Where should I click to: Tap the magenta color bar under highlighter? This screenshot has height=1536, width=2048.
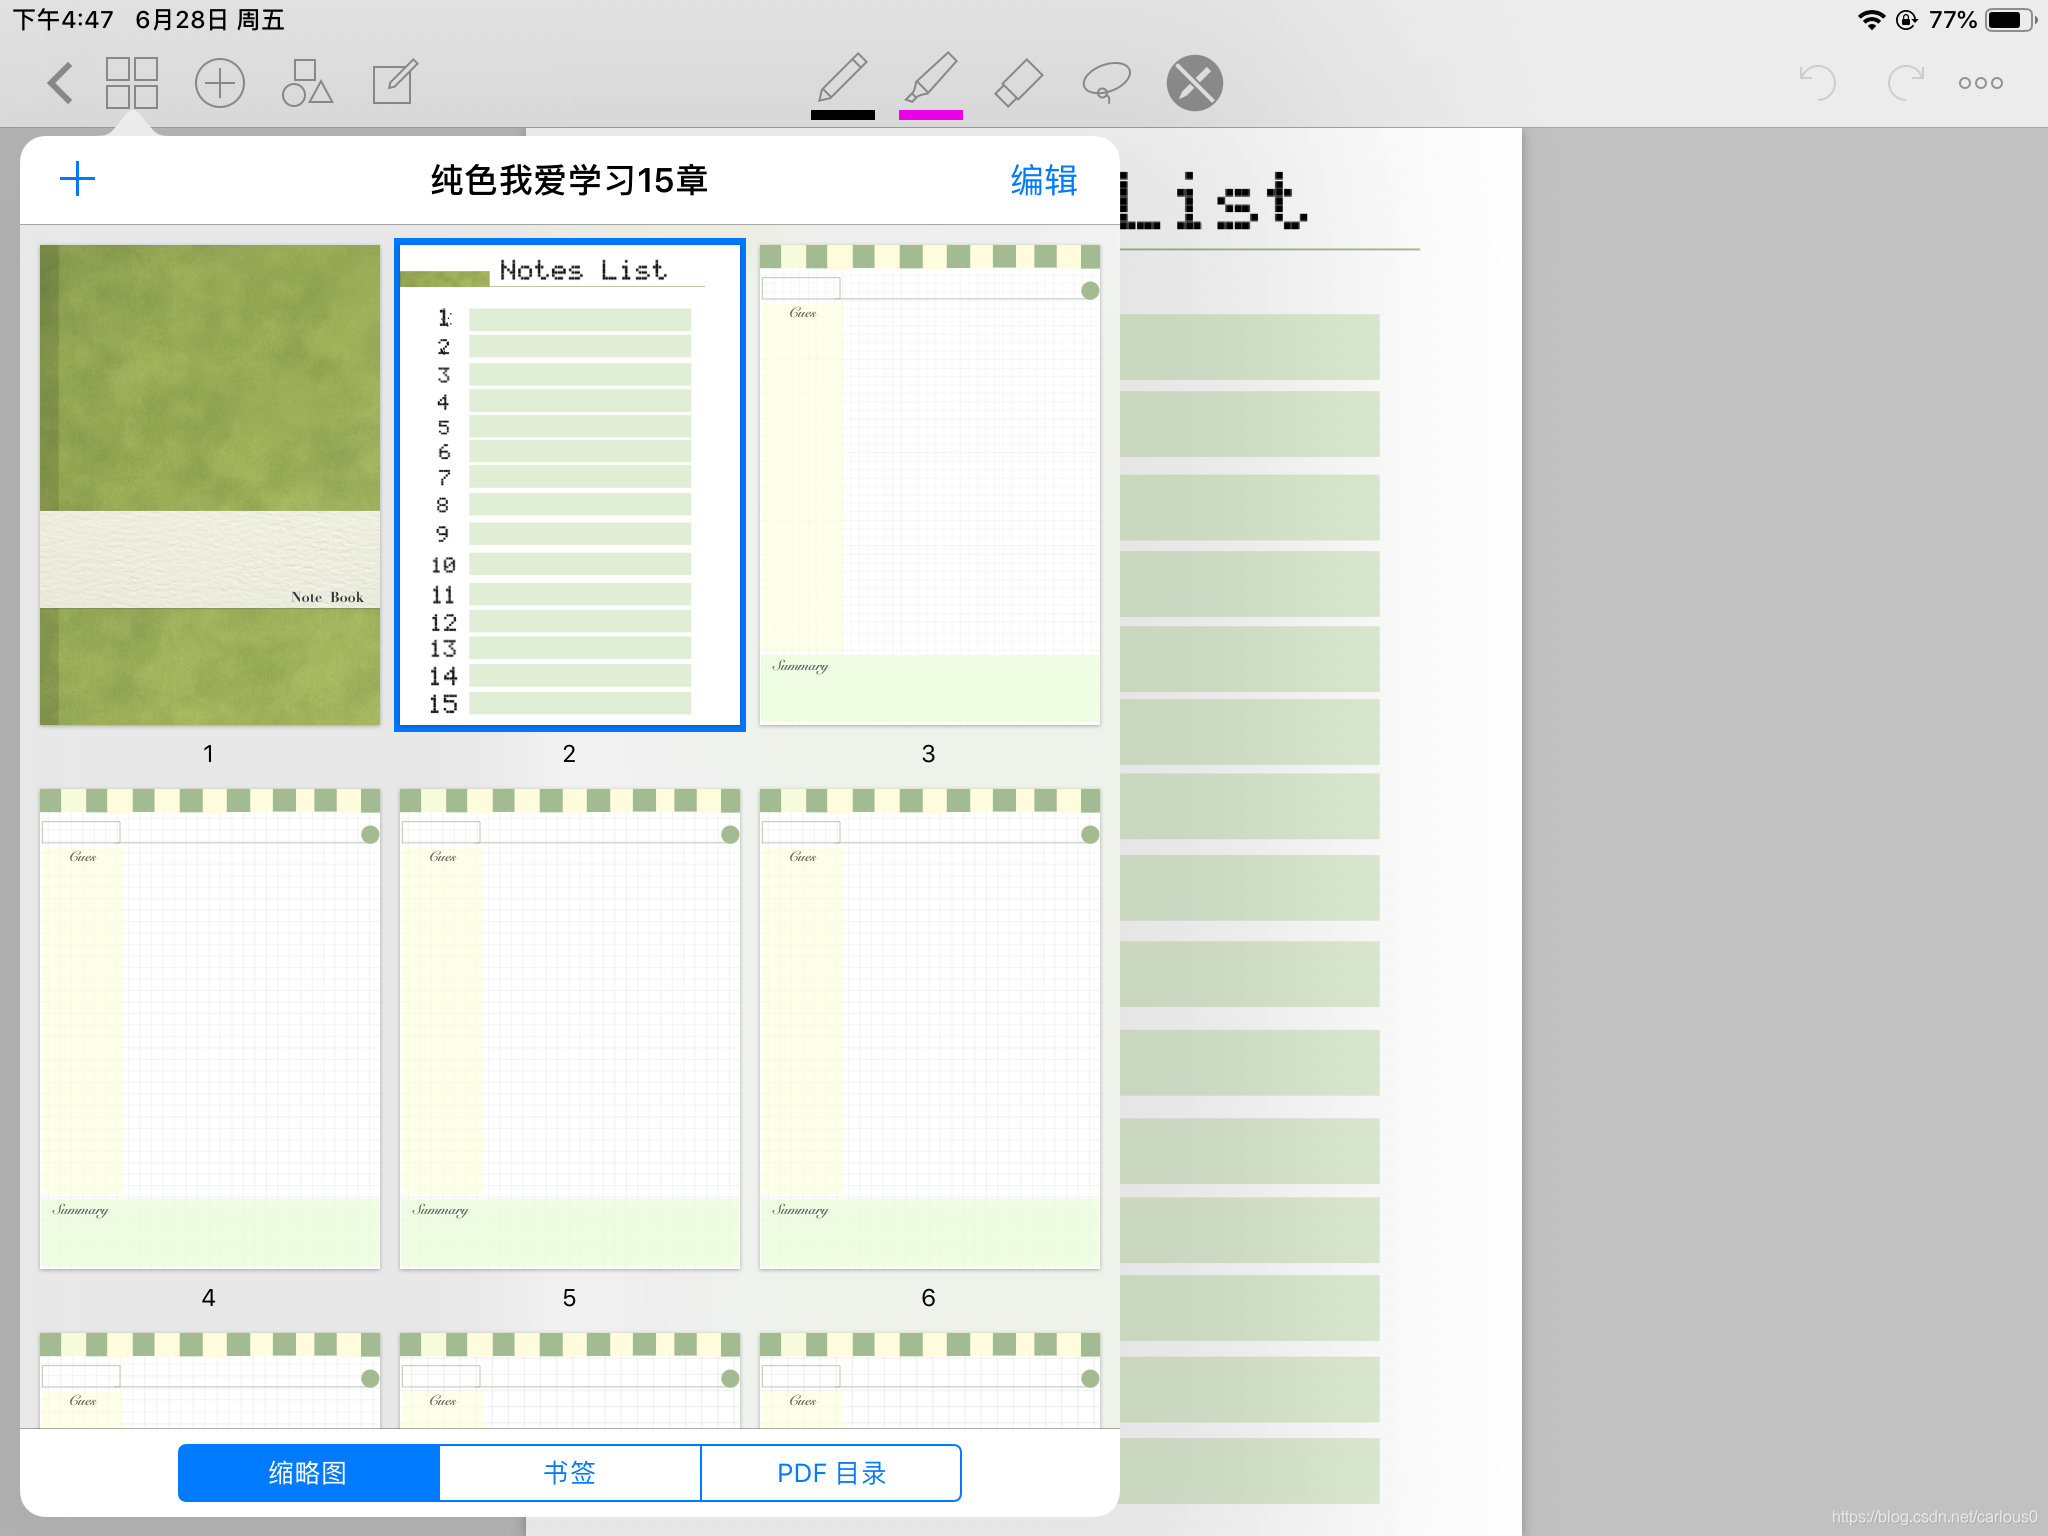[930, 116]
